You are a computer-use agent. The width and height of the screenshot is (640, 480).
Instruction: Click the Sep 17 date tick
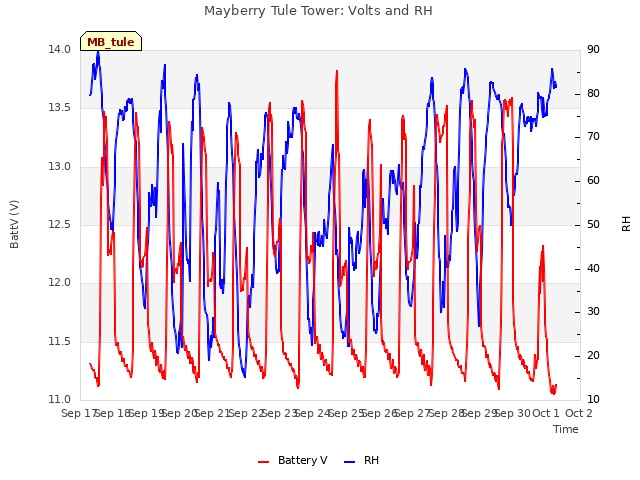click(x=79, y=413)
